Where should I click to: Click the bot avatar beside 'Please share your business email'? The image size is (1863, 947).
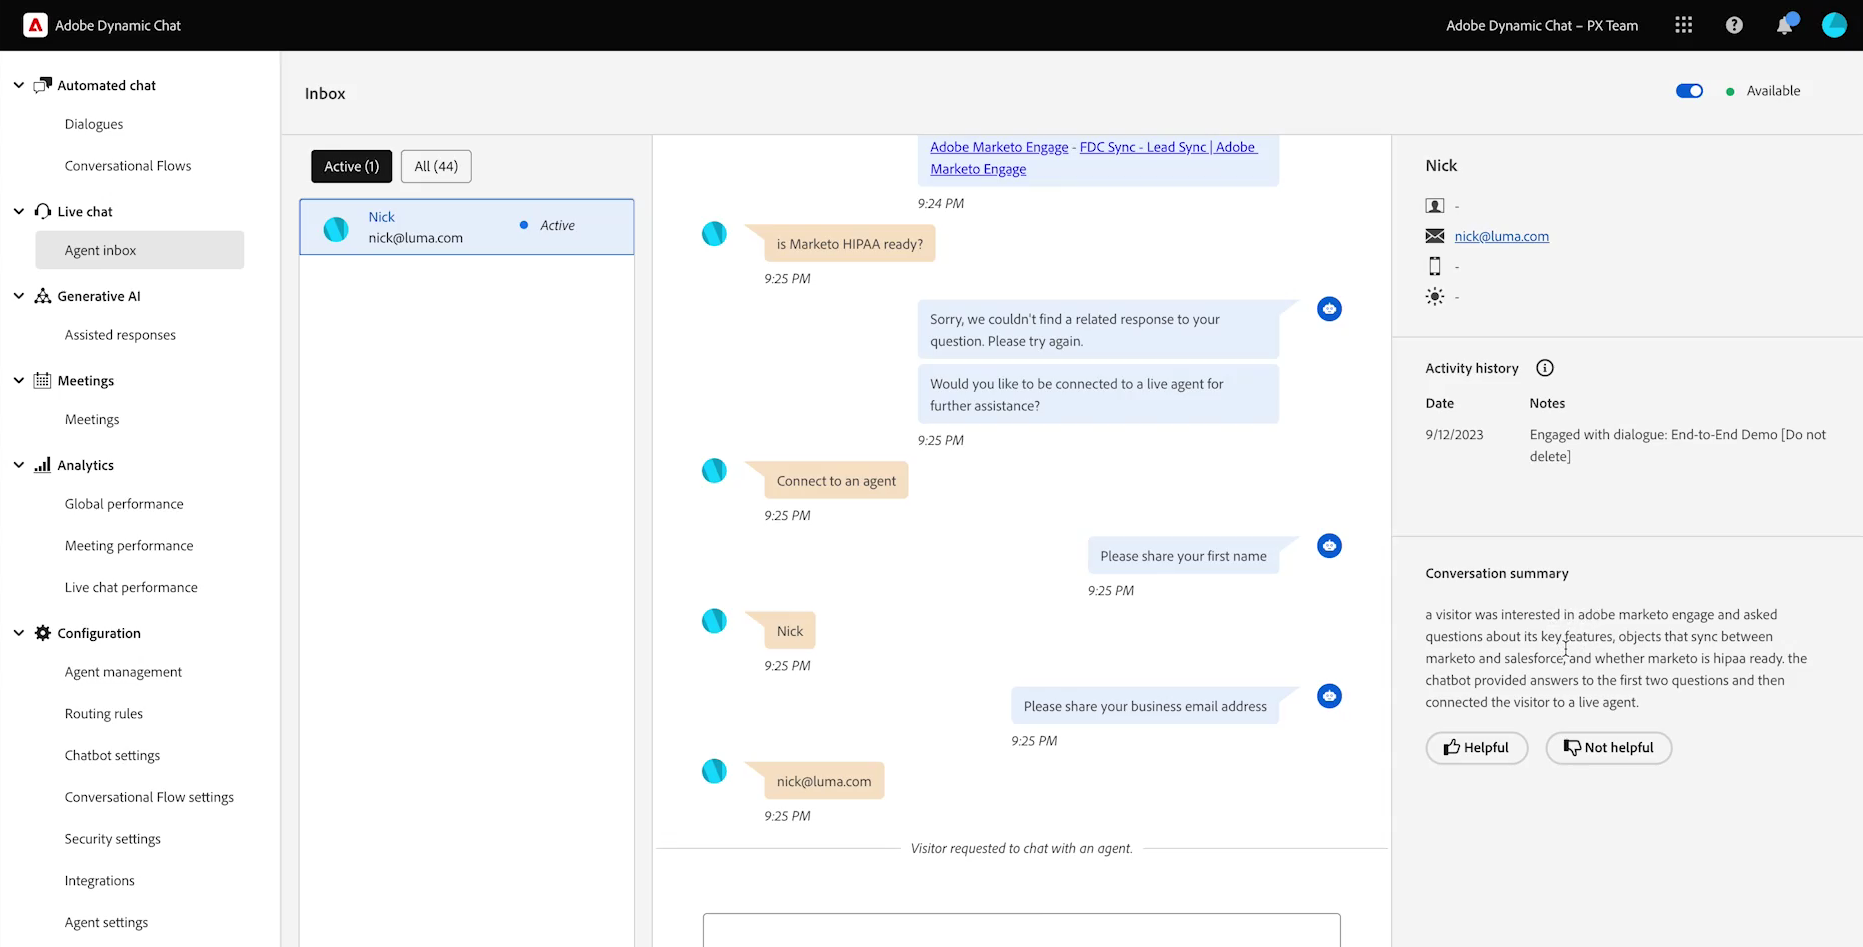coord(1329,696)
